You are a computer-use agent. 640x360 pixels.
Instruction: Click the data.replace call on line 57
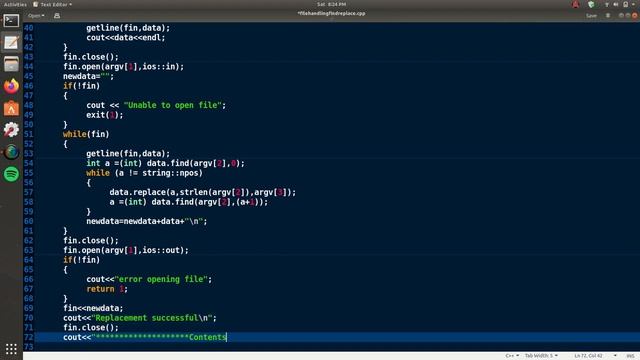pos(202,192)
